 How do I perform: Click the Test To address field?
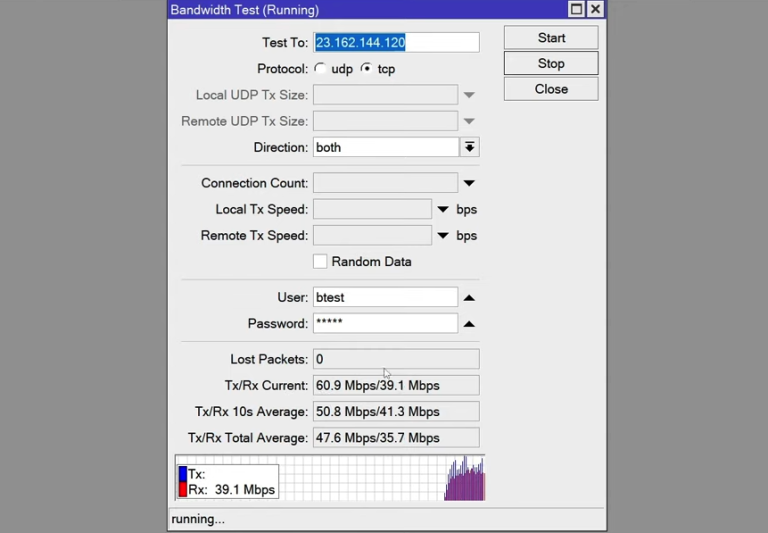396,43
